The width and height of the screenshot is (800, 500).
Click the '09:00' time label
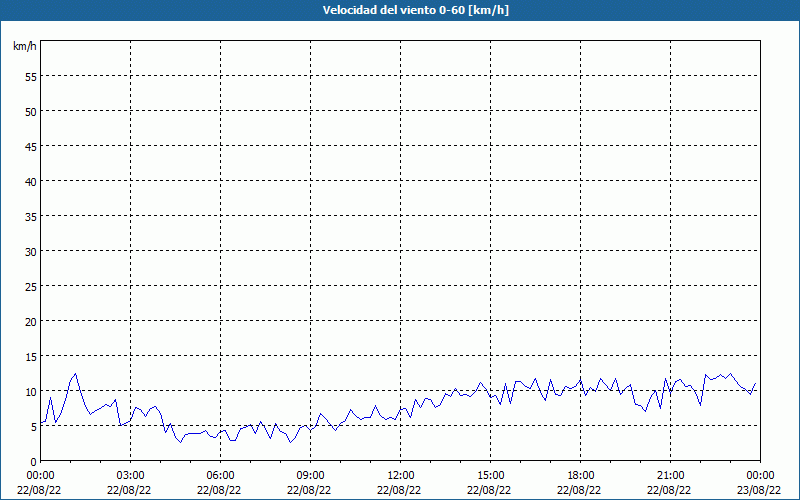(x=310, y=476)
